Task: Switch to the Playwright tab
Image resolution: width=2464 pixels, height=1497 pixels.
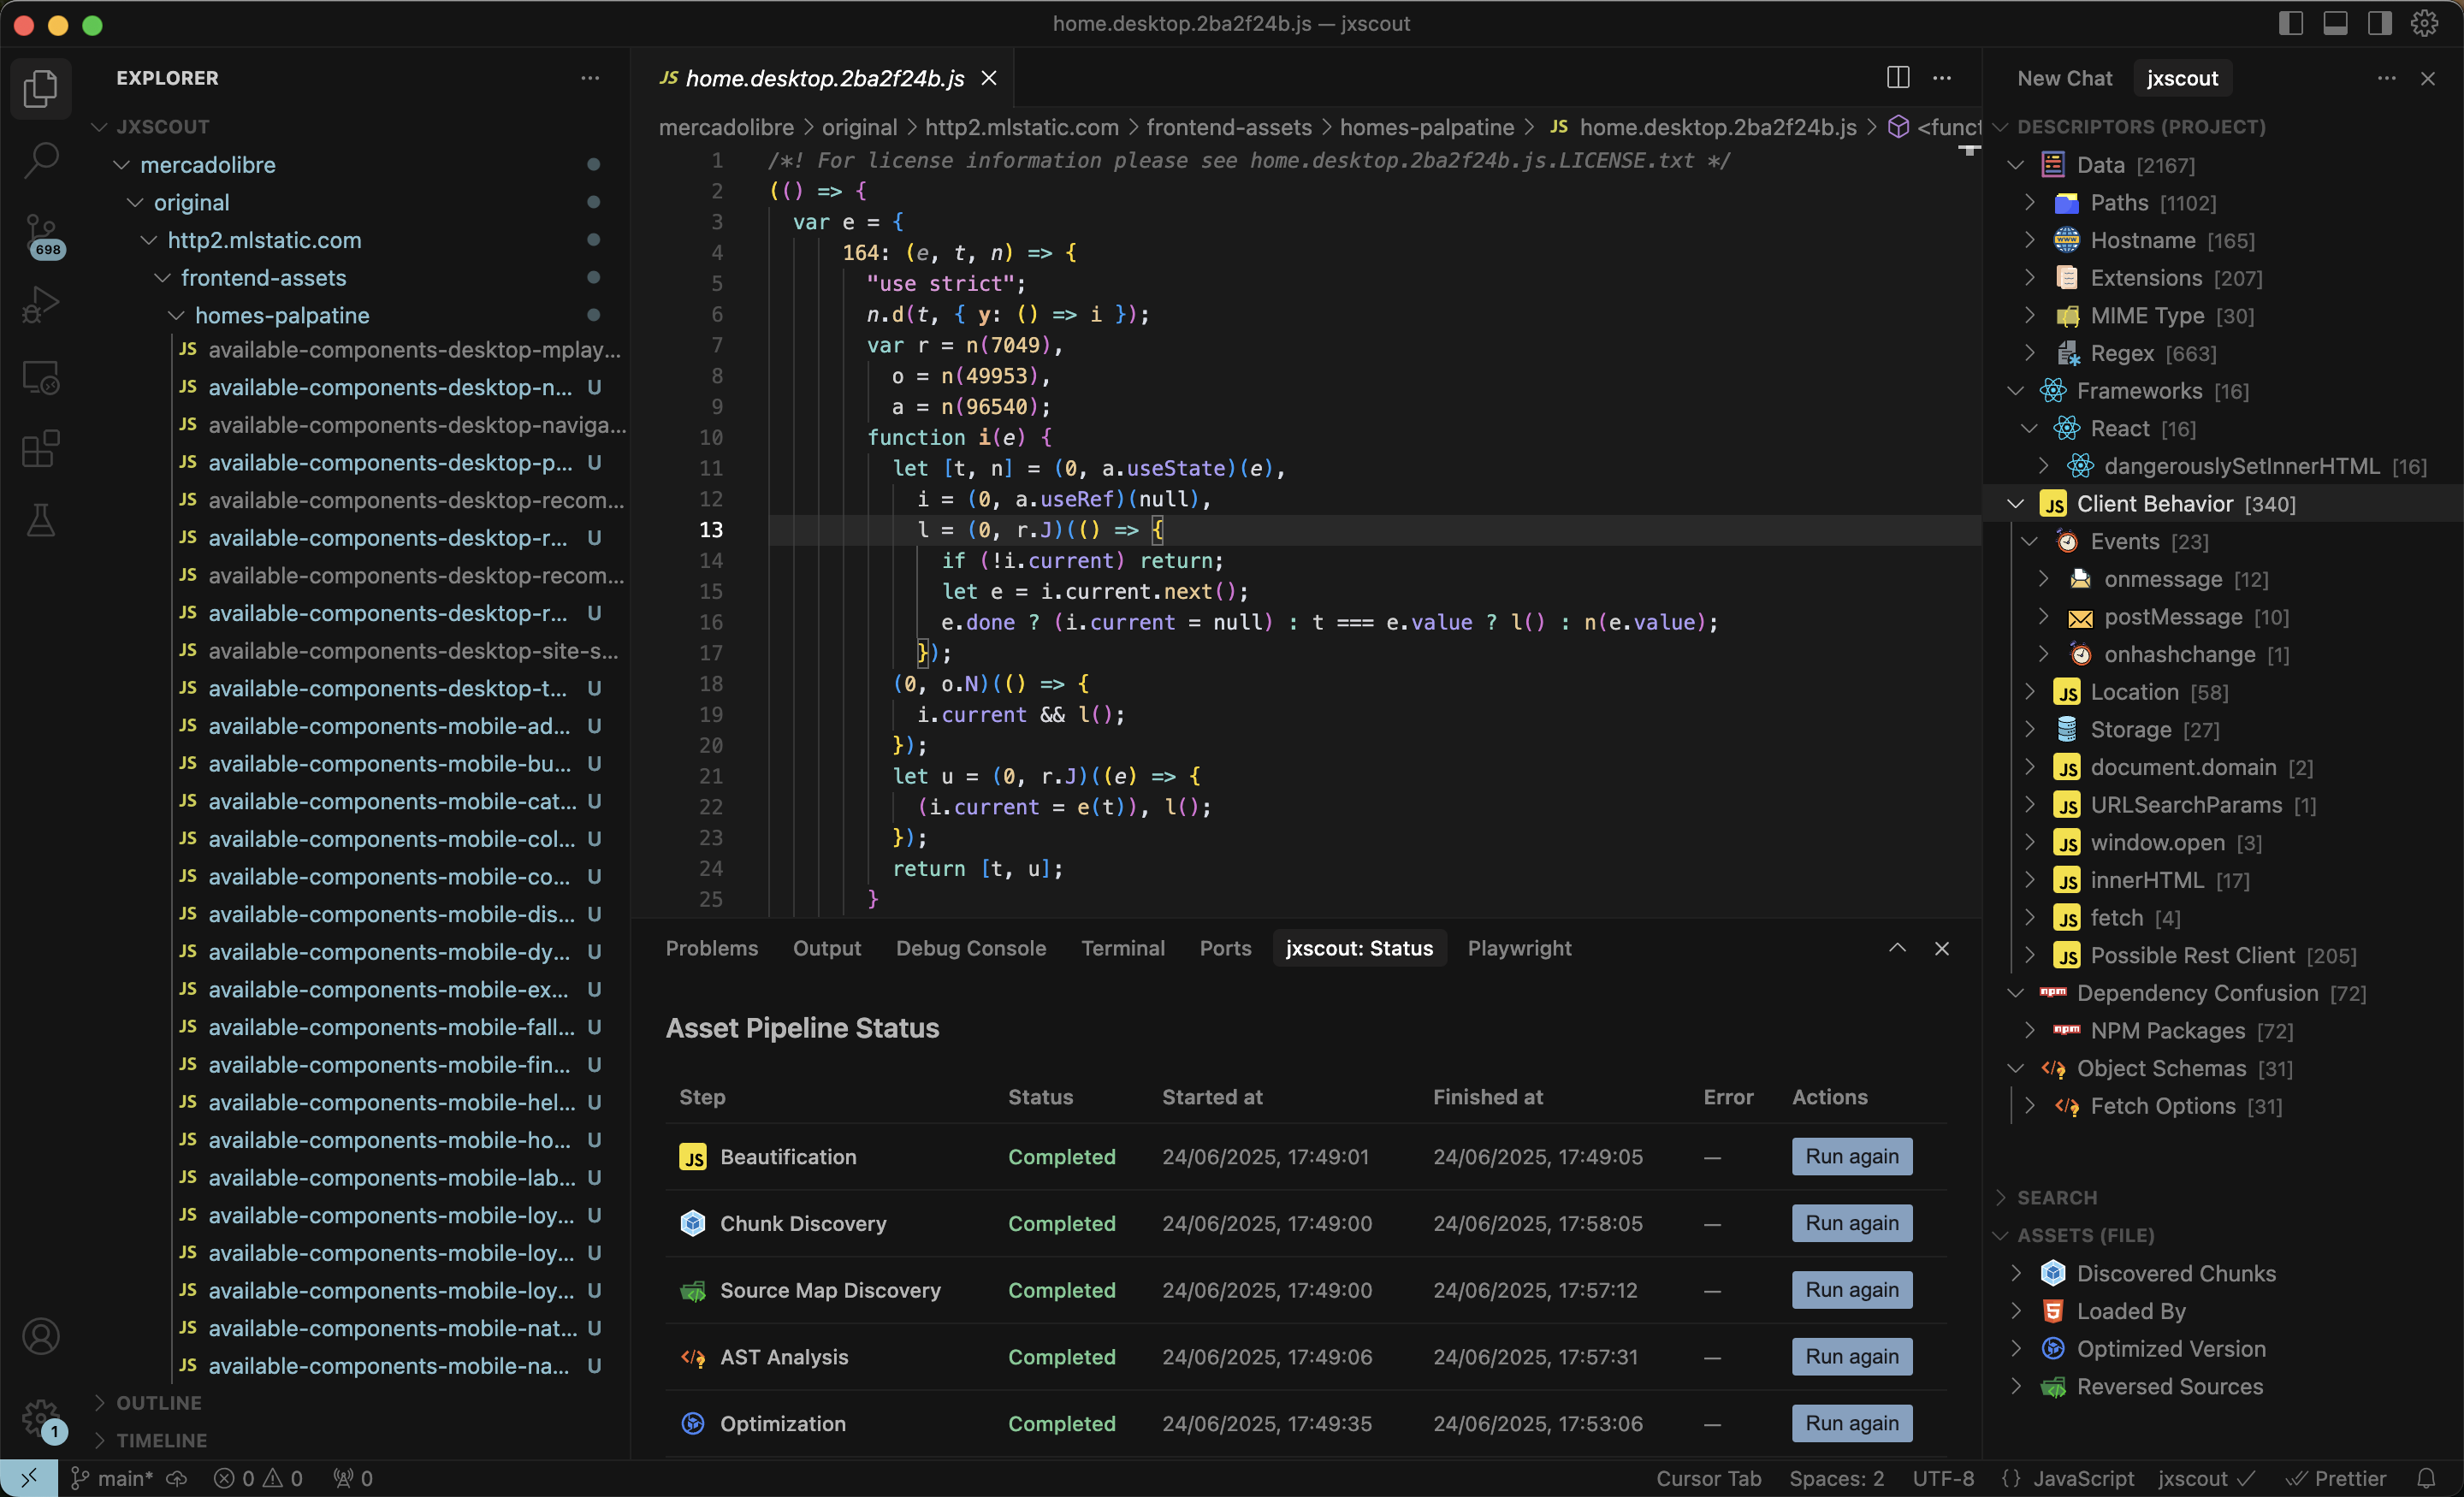Action: (1519, 948)
